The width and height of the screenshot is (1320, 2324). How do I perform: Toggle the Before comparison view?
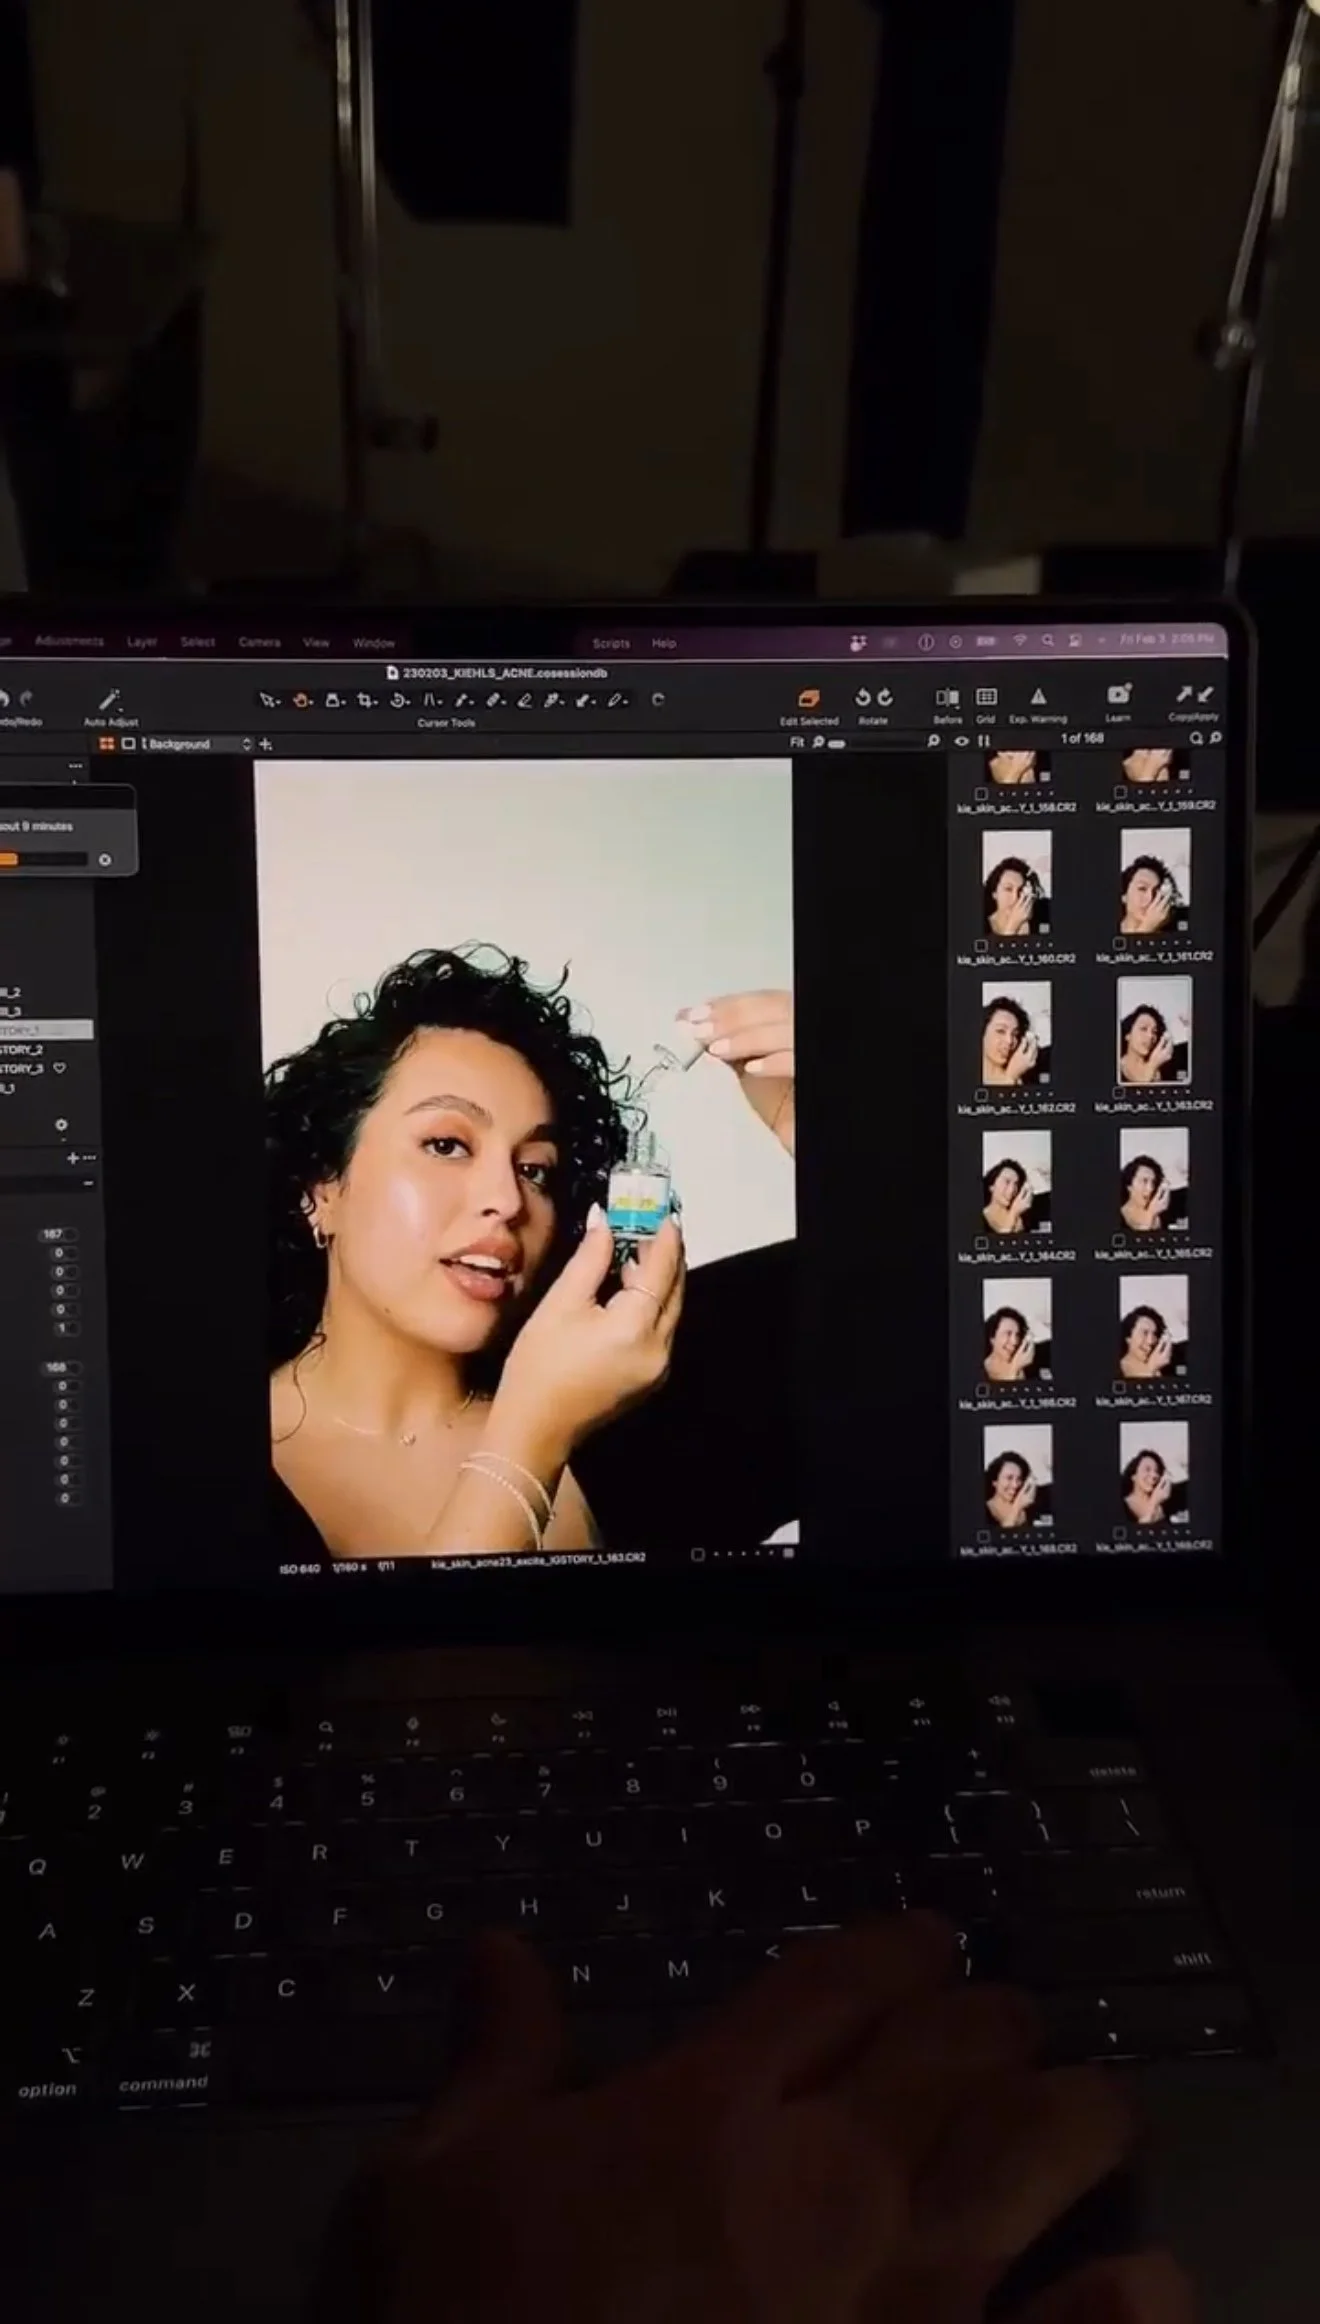click(947, 697)
